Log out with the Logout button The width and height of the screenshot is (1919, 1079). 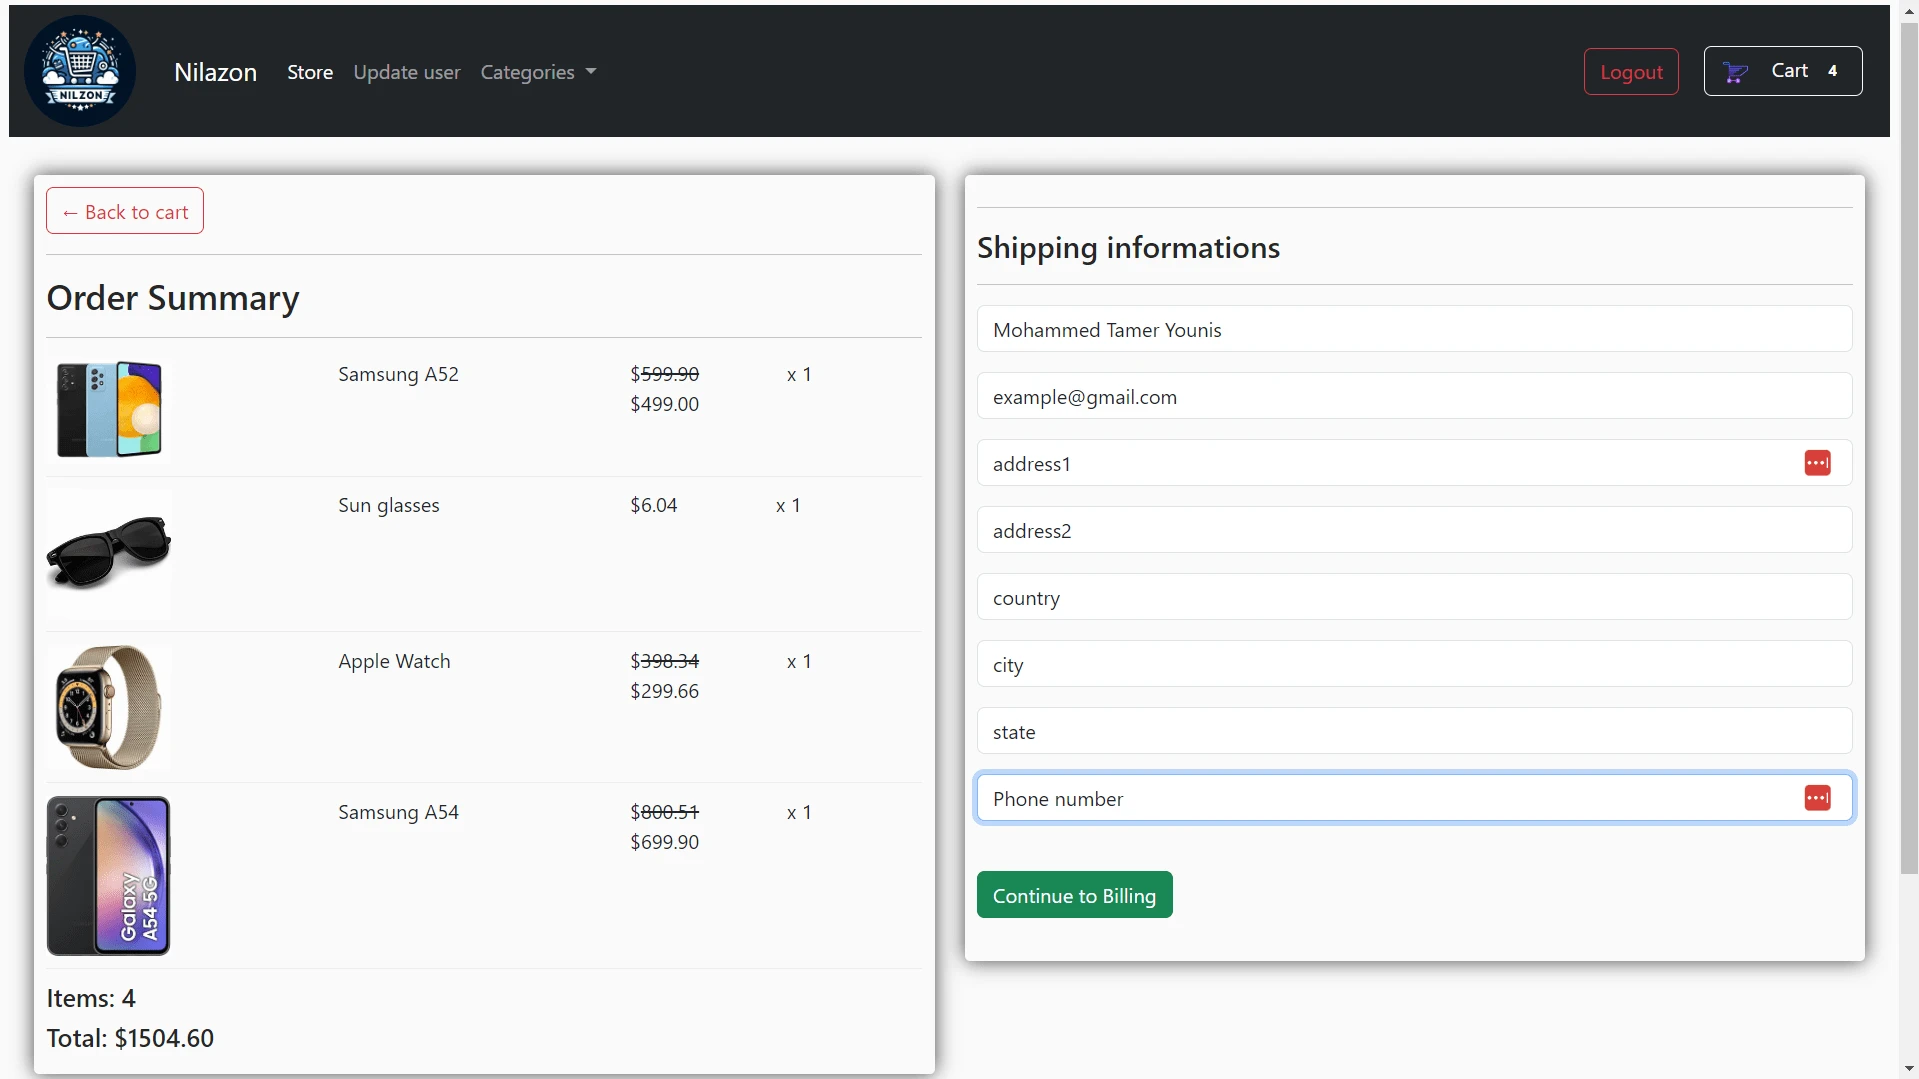1631,72
